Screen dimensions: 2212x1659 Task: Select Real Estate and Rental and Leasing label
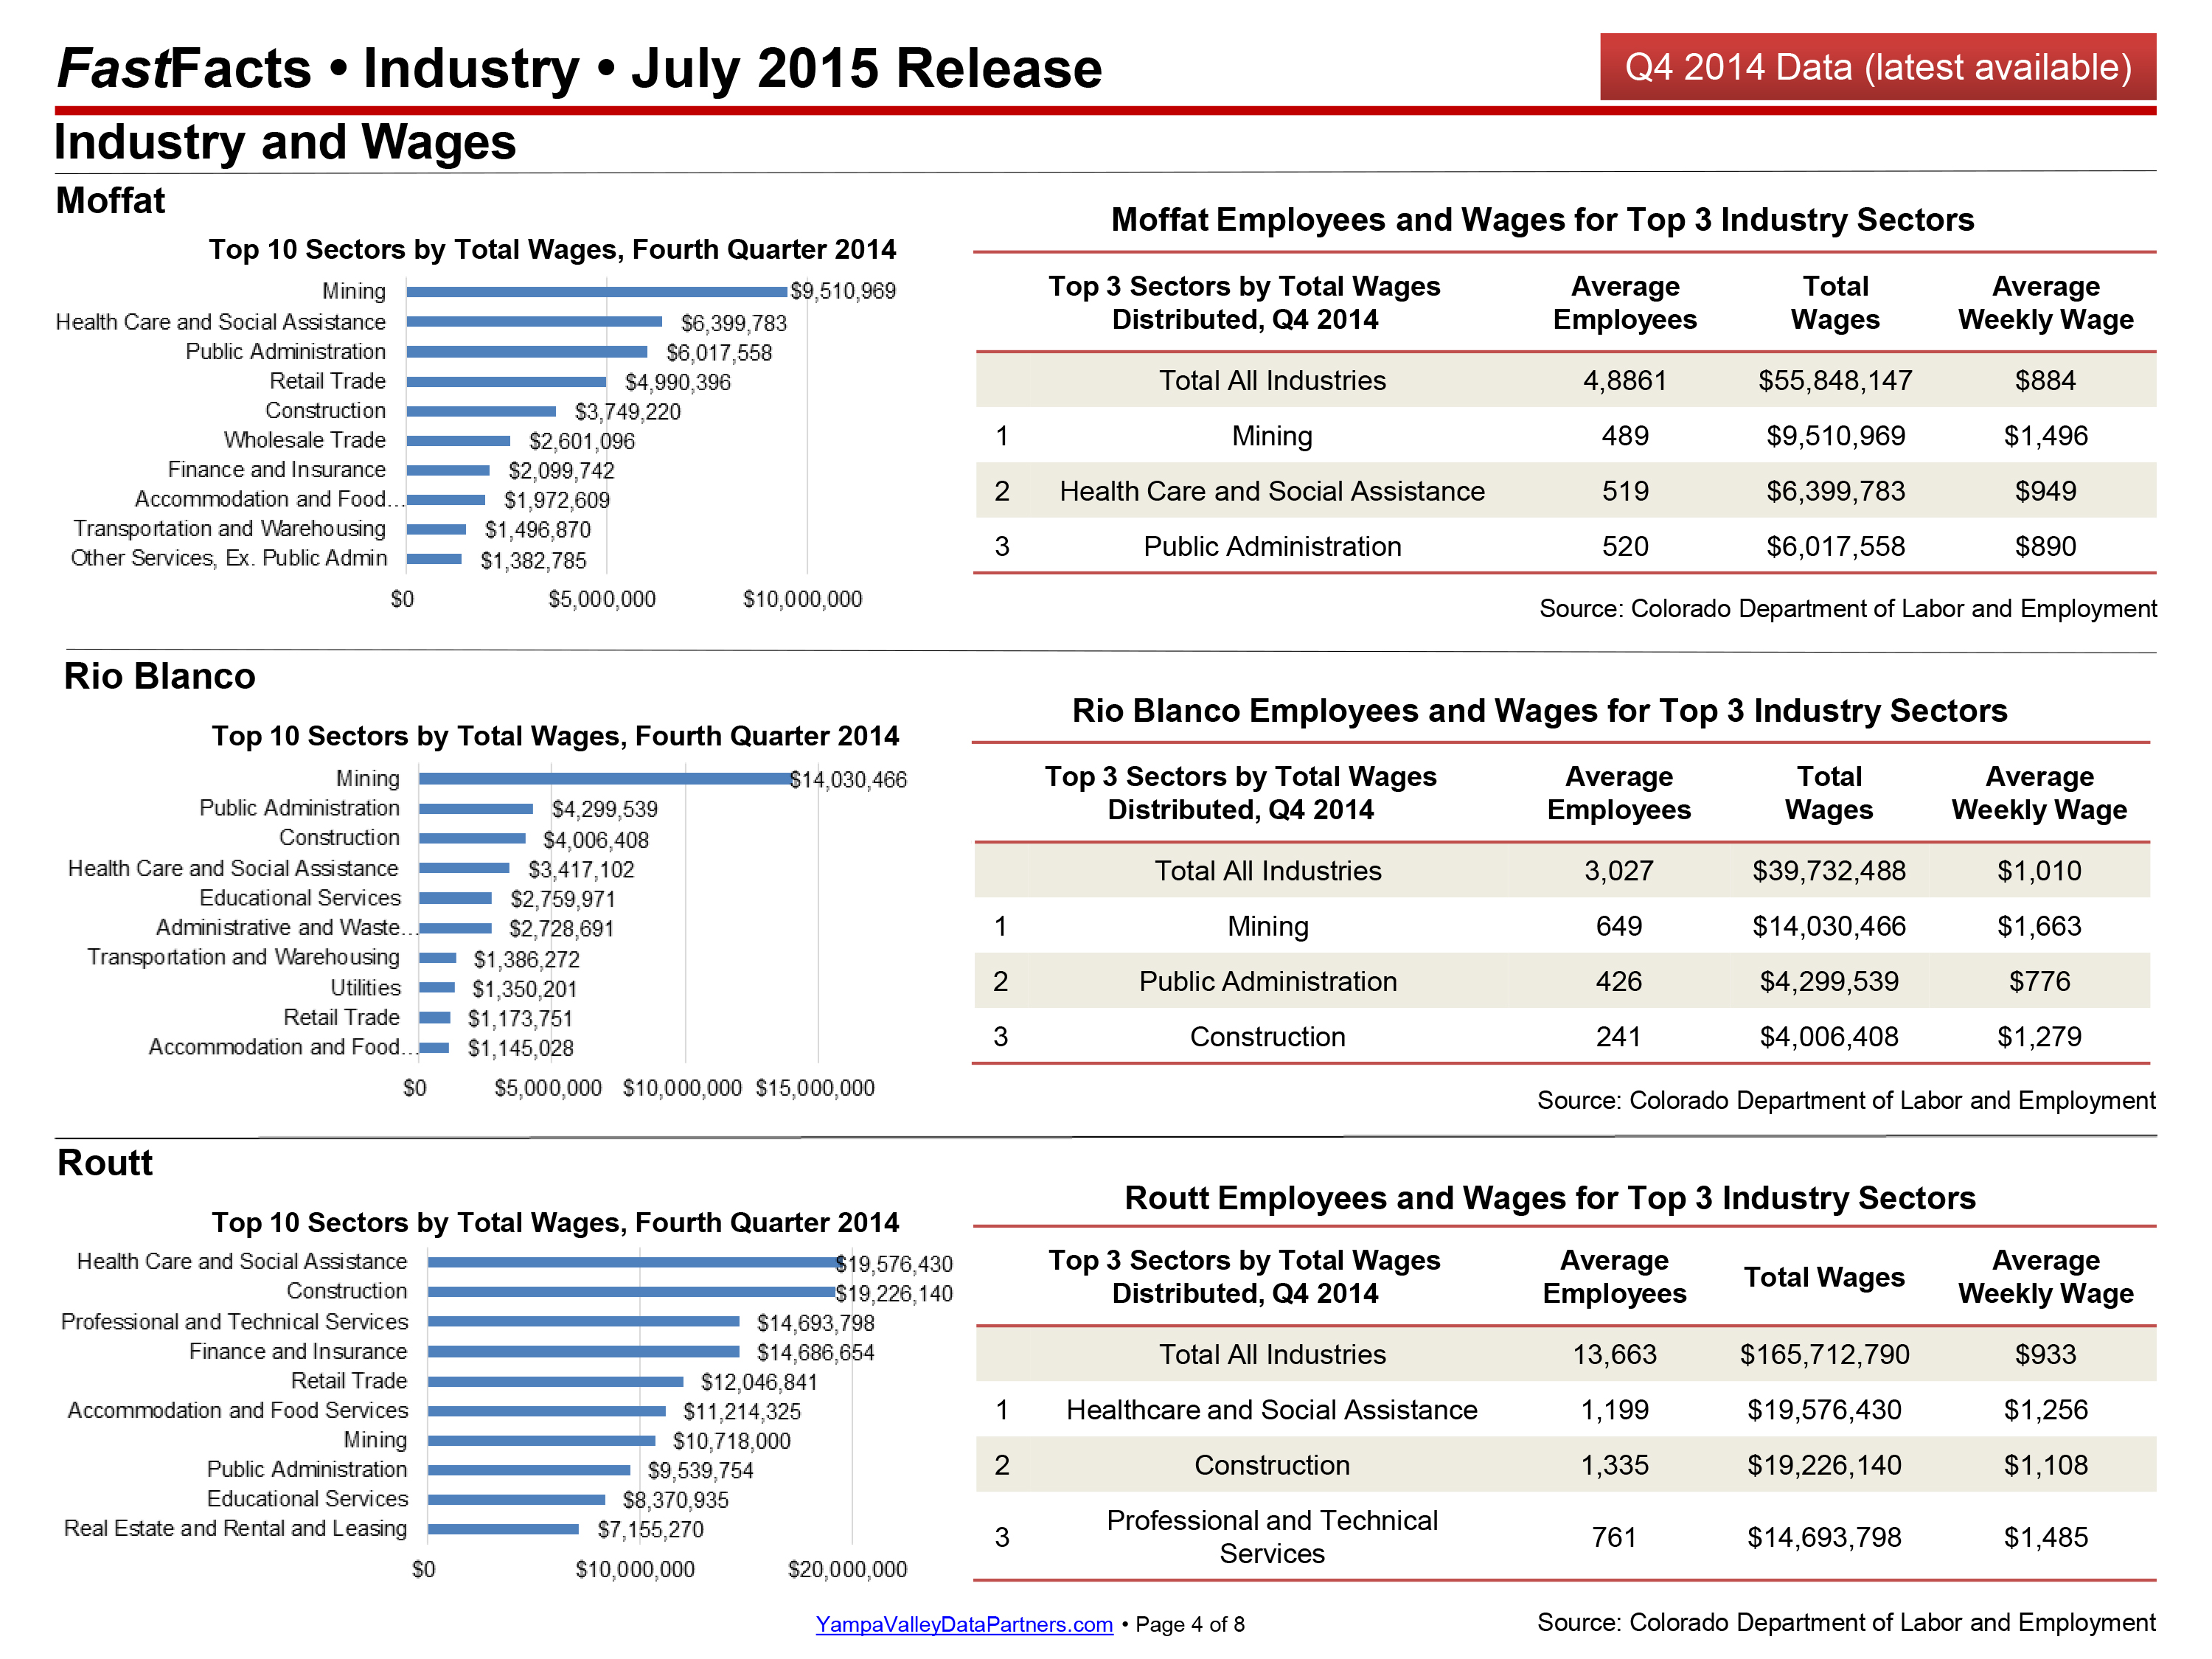coord(236,1529)
